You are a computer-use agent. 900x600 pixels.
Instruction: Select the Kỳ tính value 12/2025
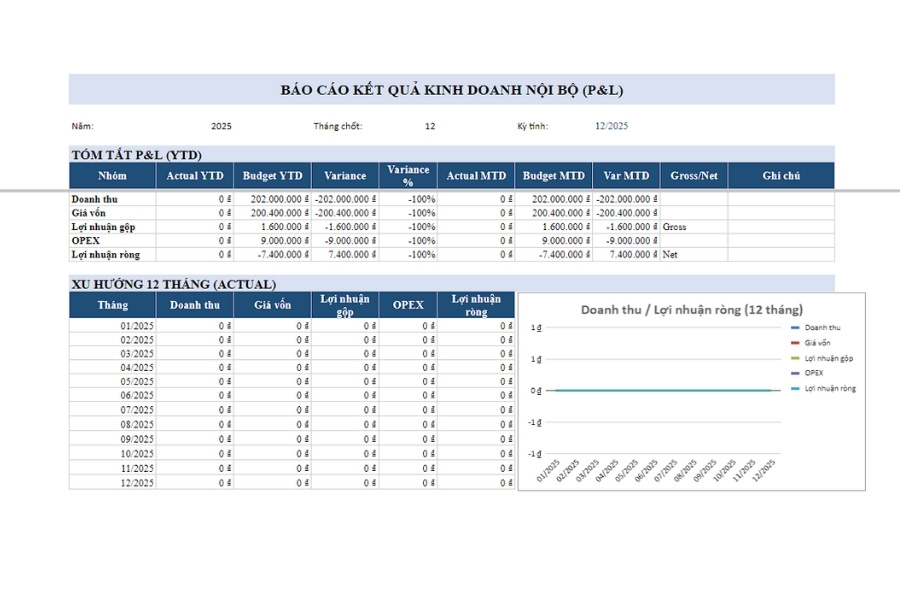pos(611,126)
